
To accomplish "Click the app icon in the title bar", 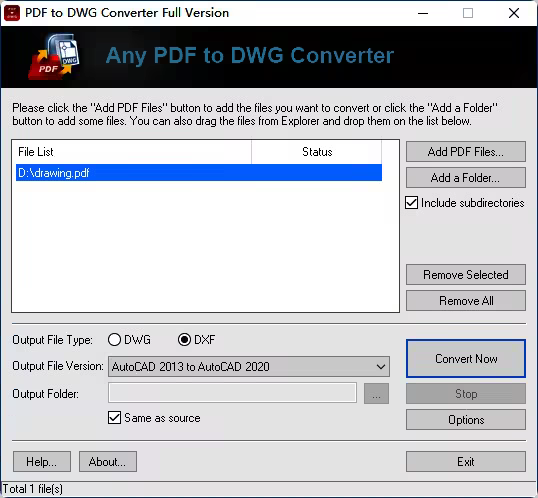I will pos(12,13).
